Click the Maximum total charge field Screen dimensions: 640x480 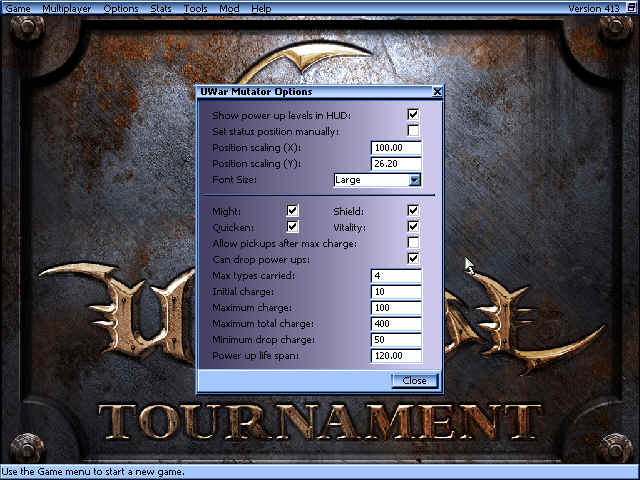pos(396,324)
